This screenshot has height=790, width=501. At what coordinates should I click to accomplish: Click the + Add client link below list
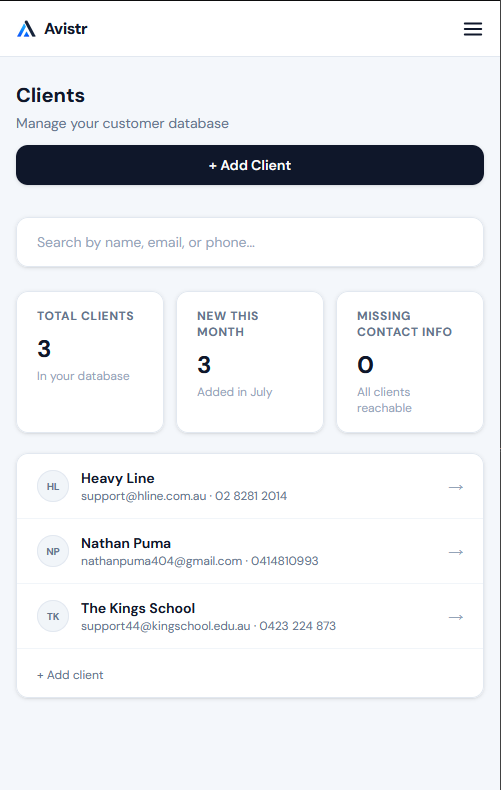click(70, 675)
